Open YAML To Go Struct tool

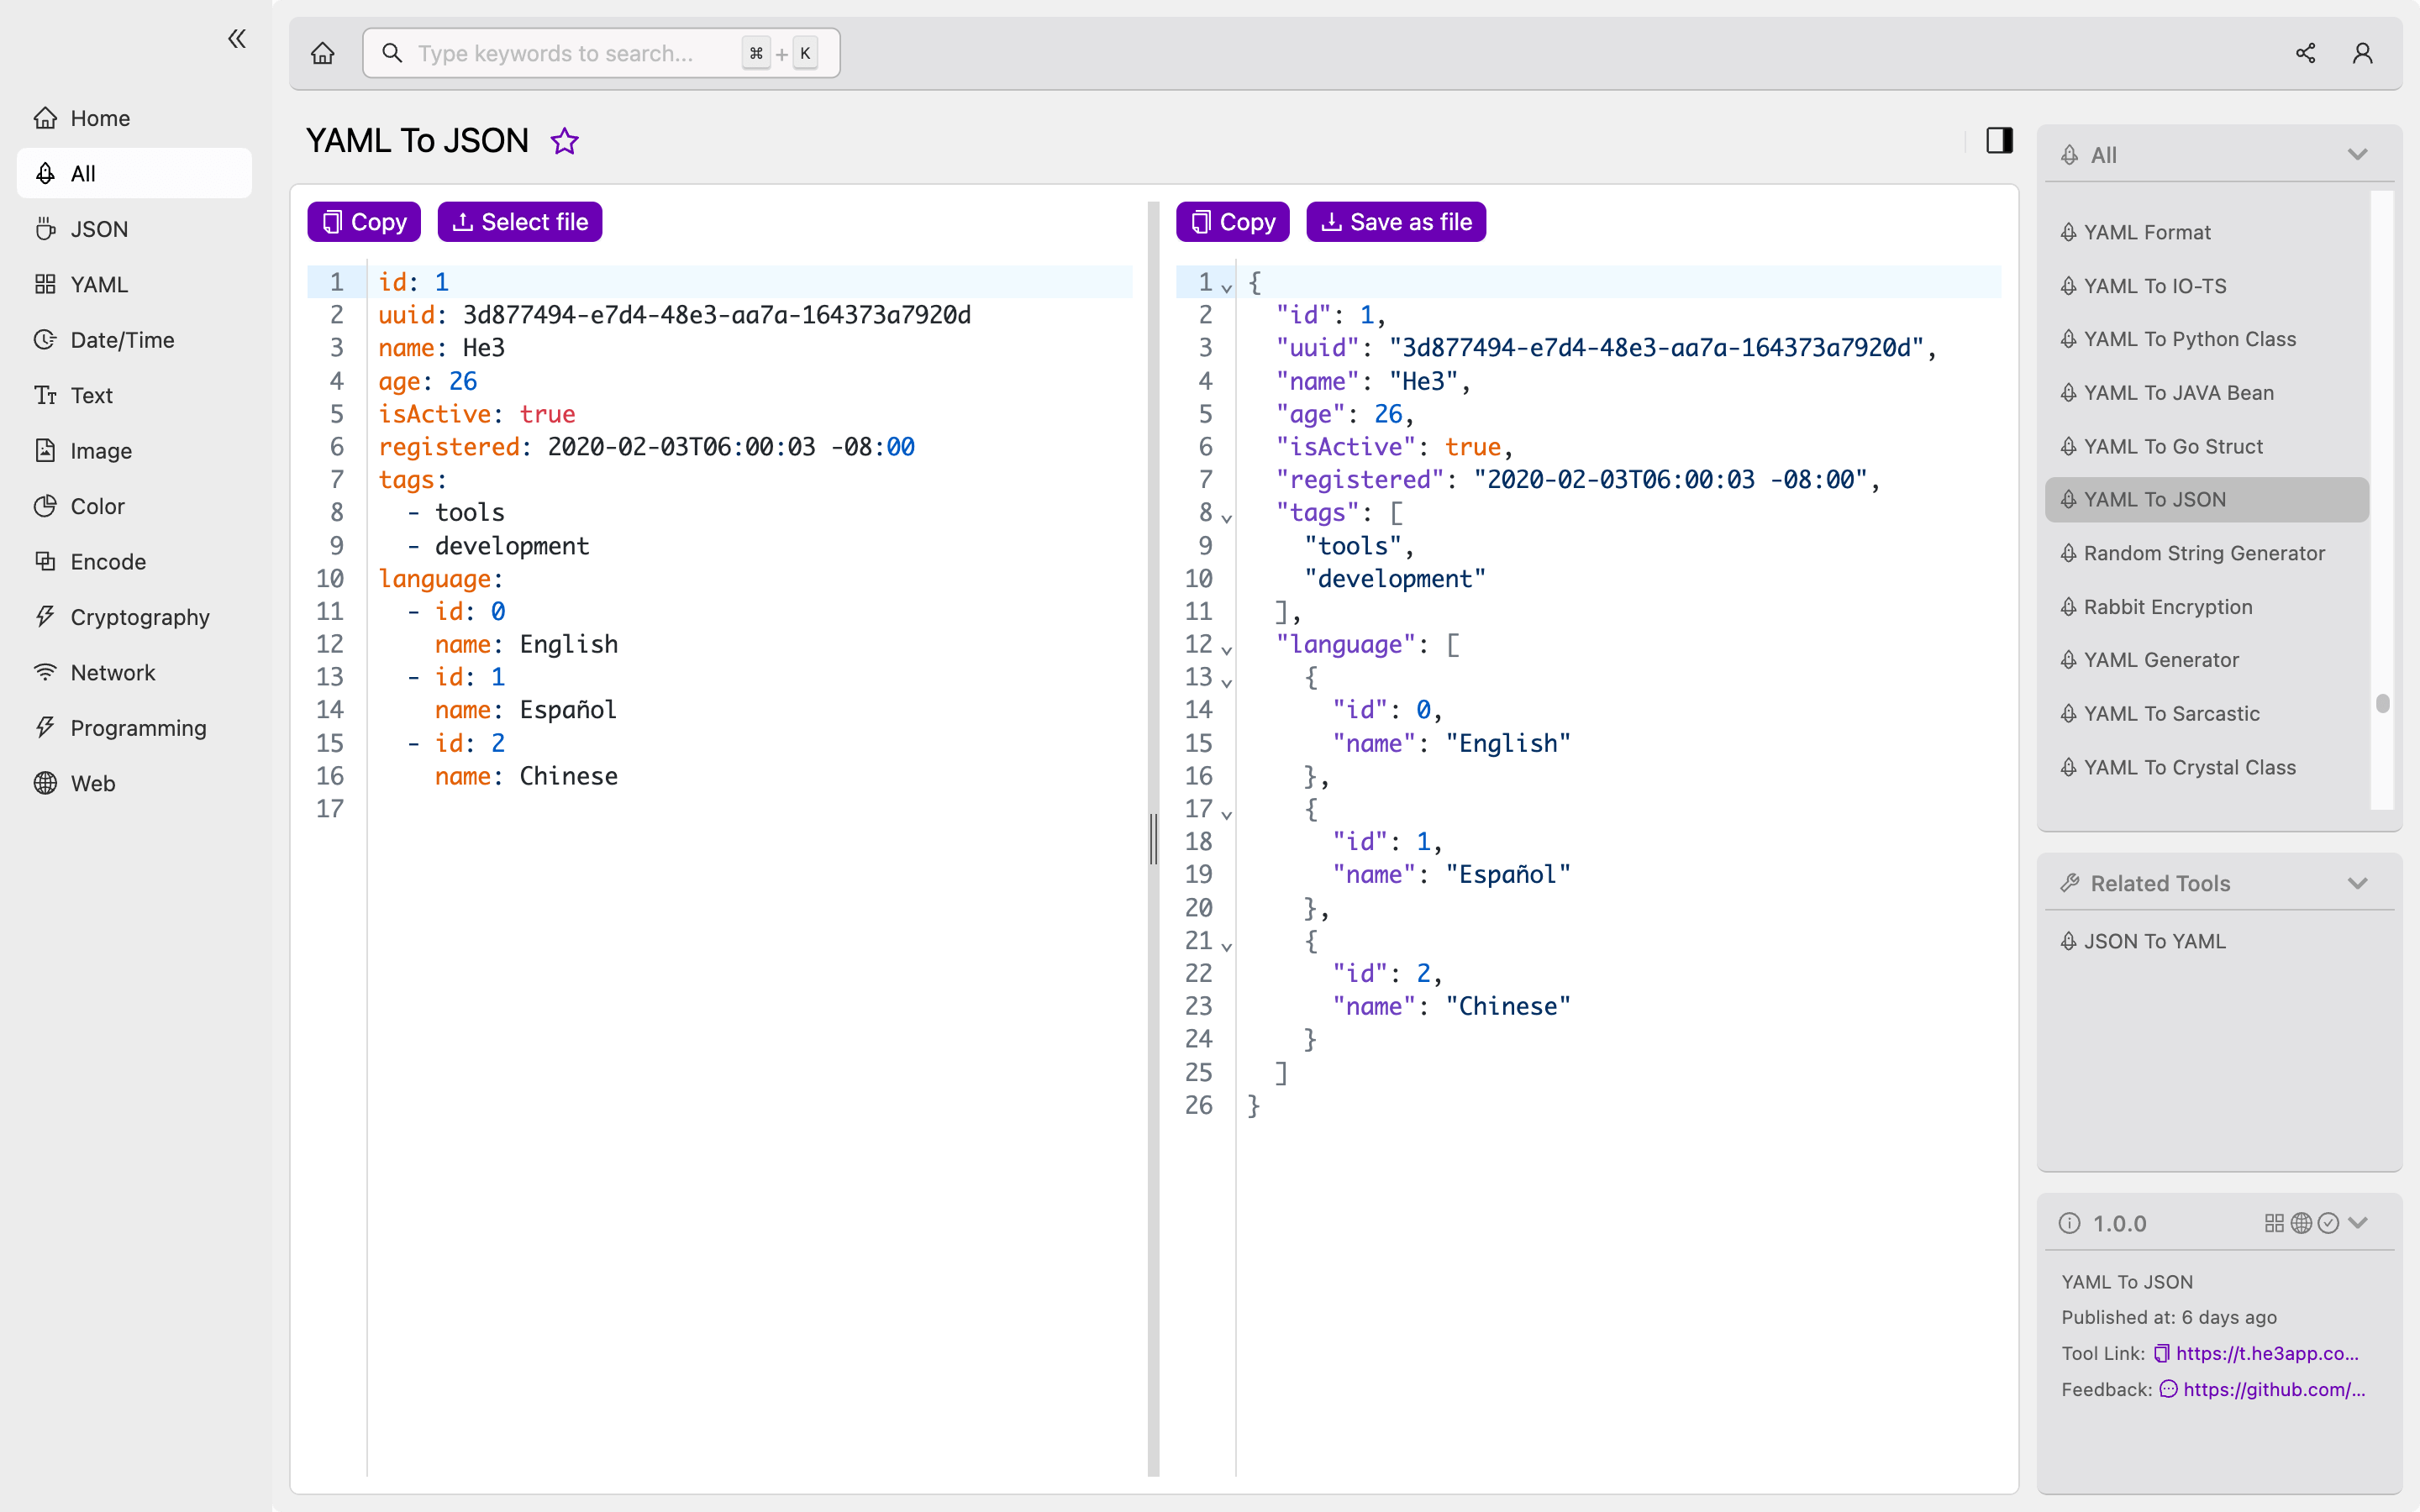pyautogui.click(x=2175, y=446)
